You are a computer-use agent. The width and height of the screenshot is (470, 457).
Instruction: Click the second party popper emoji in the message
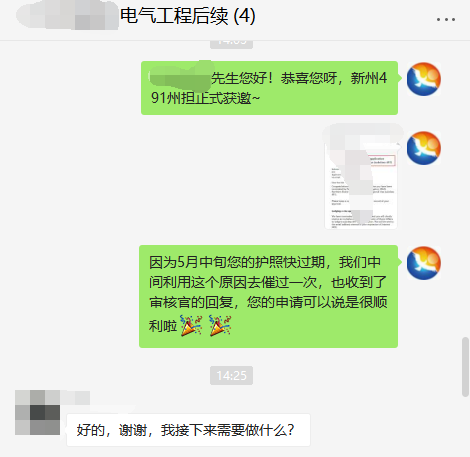coord(220,325)
